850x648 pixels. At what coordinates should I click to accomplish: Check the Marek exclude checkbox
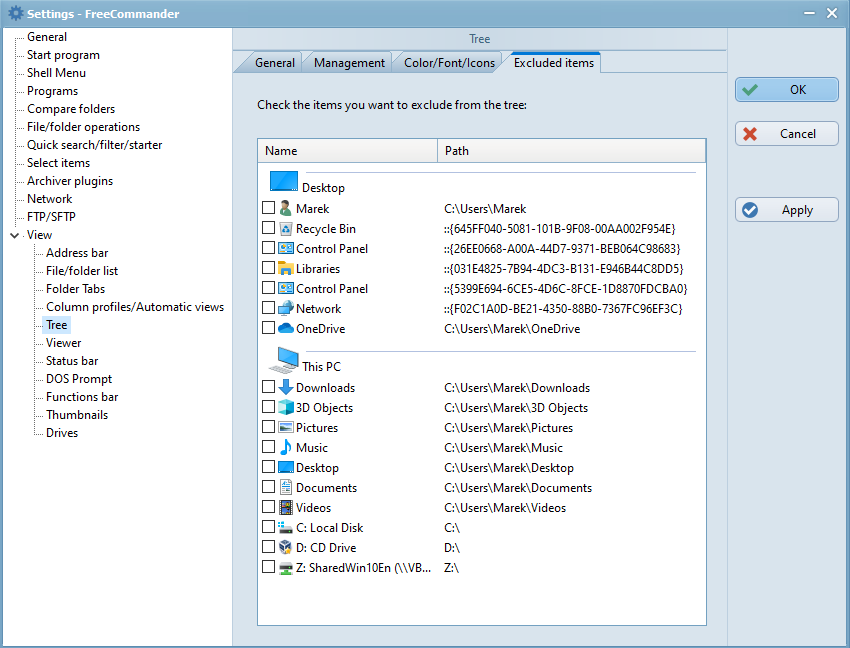point(268,208)
